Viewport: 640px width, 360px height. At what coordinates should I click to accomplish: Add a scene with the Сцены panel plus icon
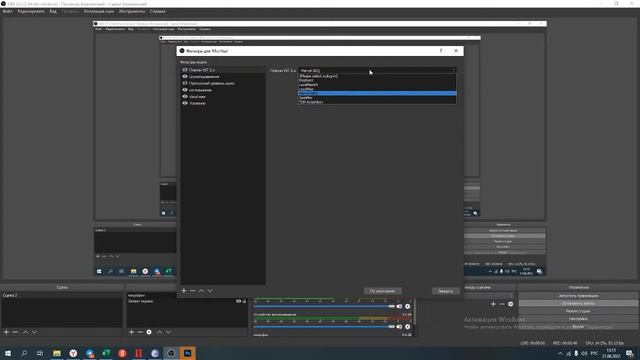6,332
